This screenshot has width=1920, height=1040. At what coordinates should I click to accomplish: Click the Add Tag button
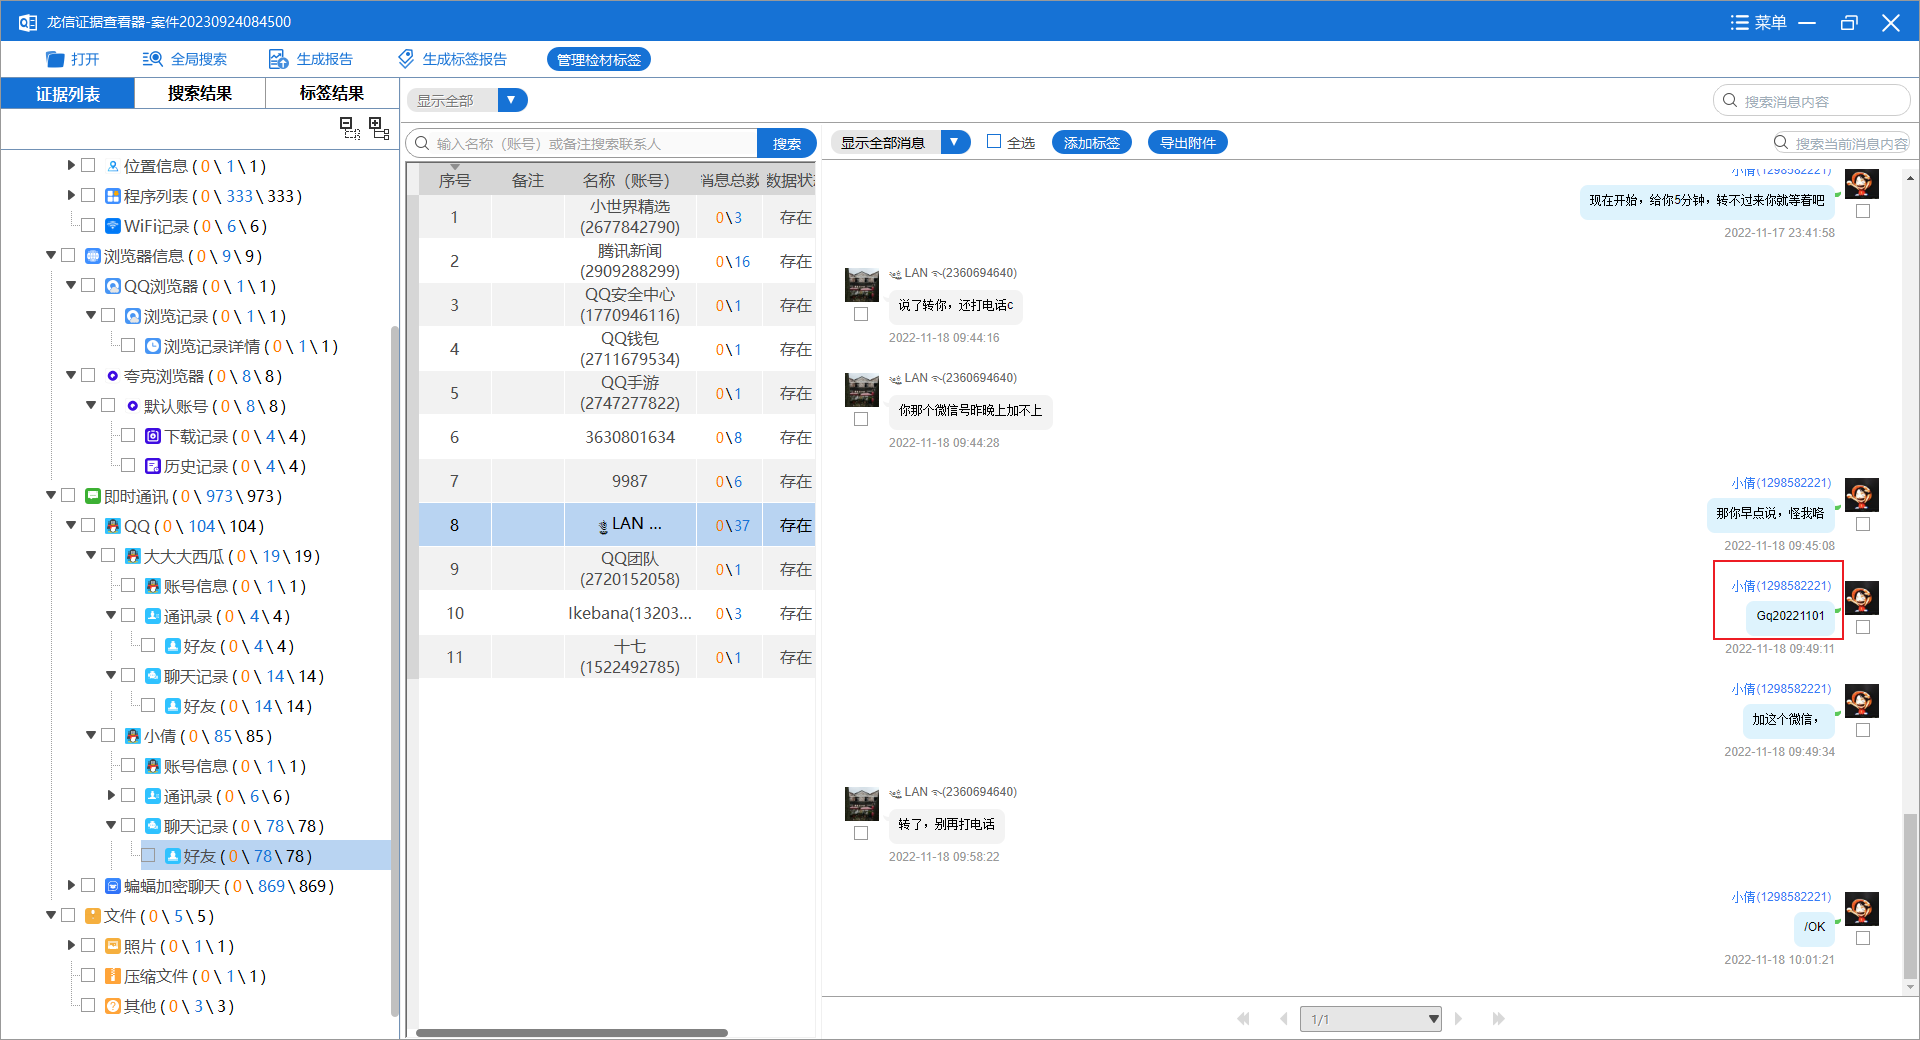[x=1091, y=143]
